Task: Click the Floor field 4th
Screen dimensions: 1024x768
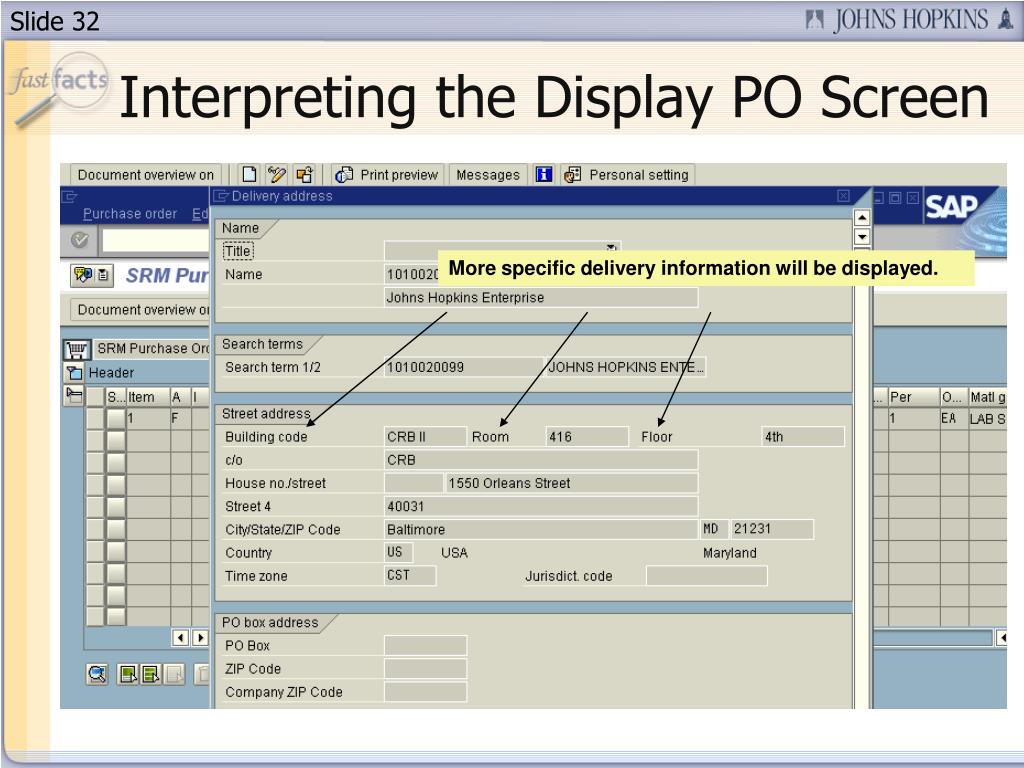Action: pyautogui.click(x=803, y=437)
